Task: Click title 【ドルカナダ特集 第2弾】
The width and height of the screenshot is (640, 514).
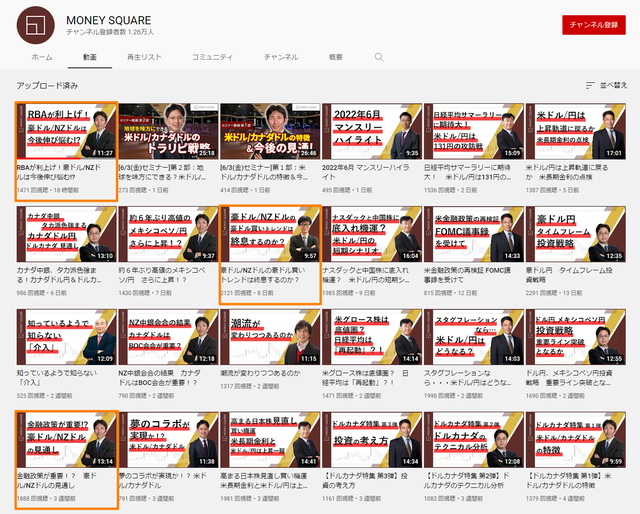Action: pyautogui.click(x=467, y=481)
